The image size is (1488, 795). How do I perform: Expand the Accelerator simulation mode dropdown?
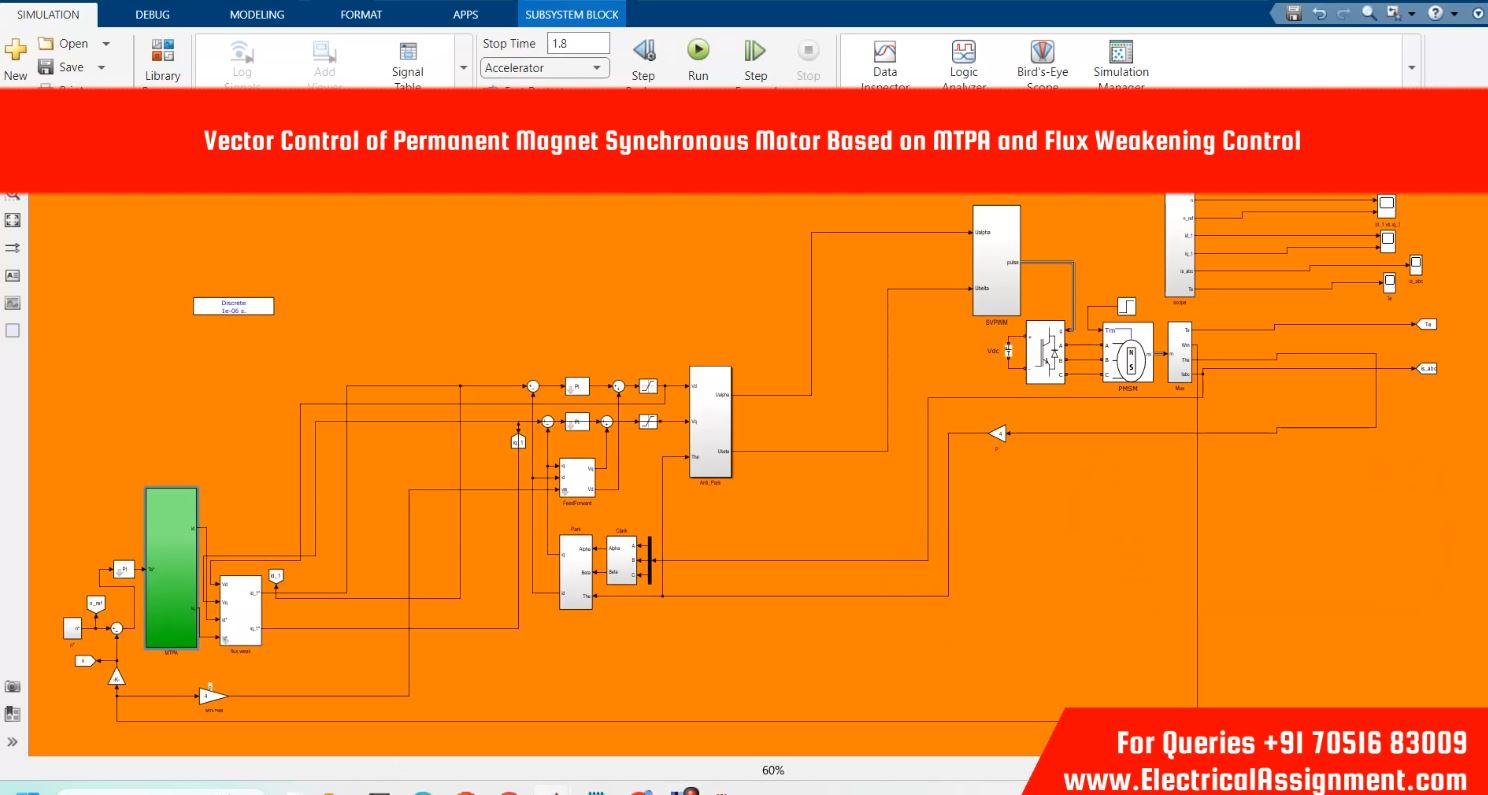[x=598, y=68]
